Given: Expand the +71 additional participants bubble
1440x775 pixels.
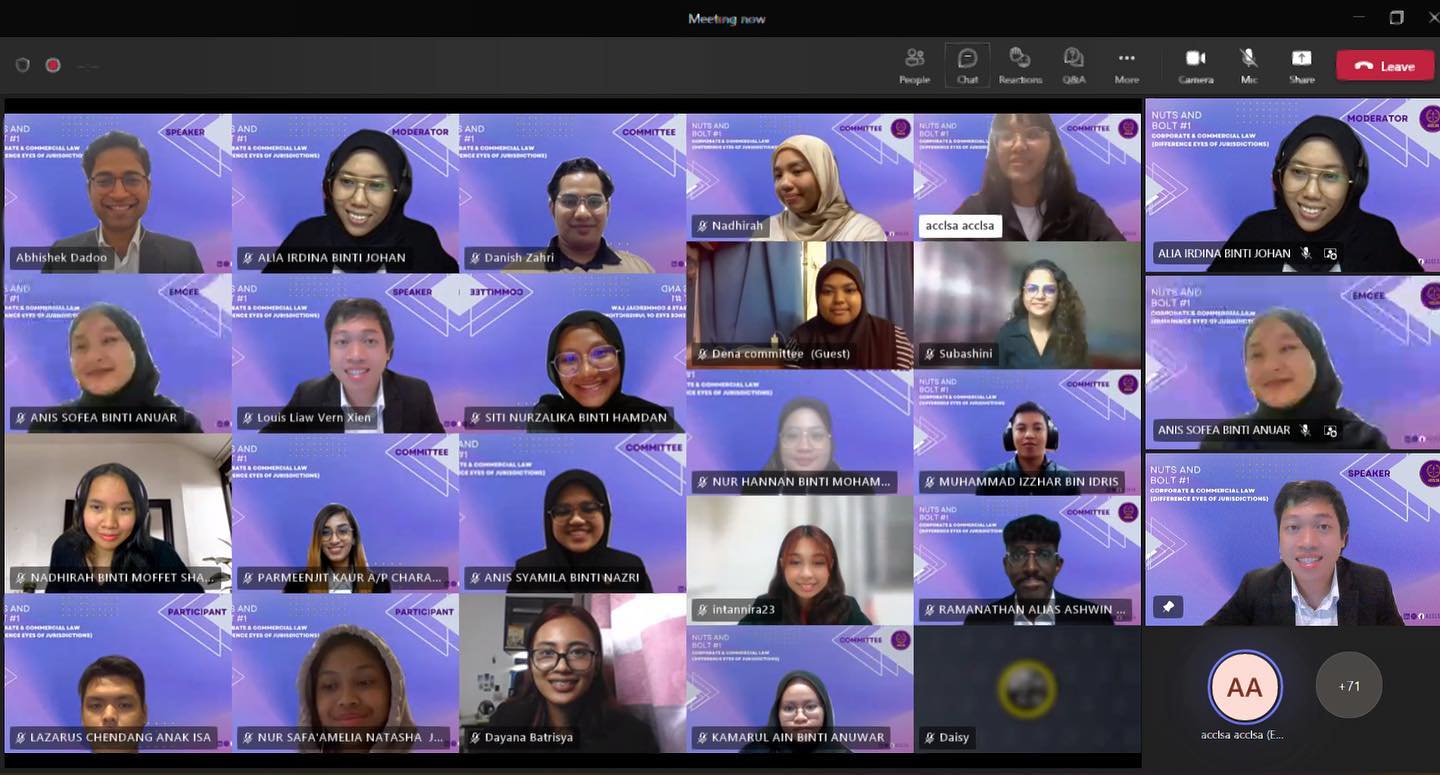Looking at the screenshot, I should pyautogui.click(x=1349, y=686).
